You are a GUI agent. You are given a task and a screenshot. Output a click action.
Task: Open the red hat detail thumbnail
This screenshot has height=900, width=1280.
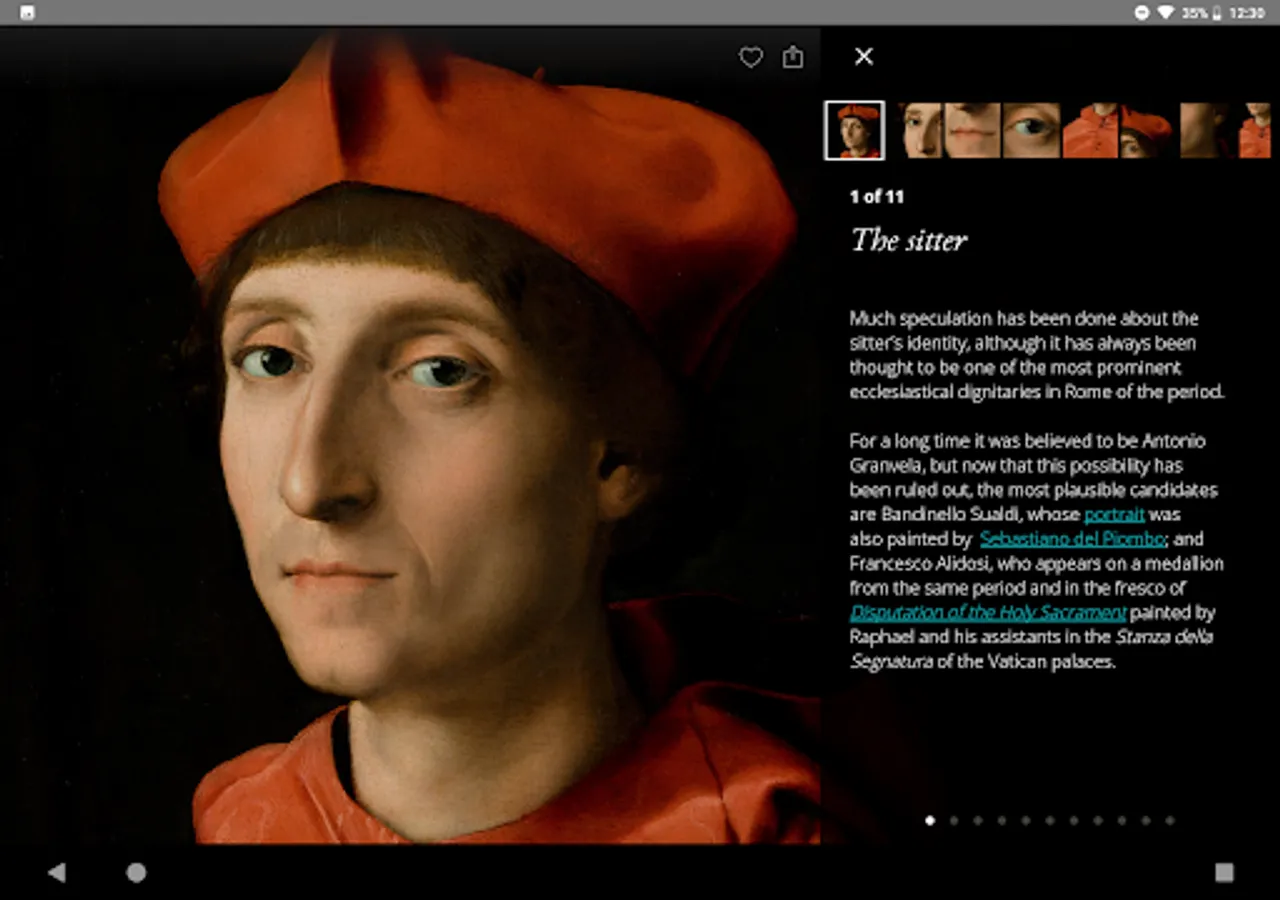pyautogui.click(x=1147, y=130)
